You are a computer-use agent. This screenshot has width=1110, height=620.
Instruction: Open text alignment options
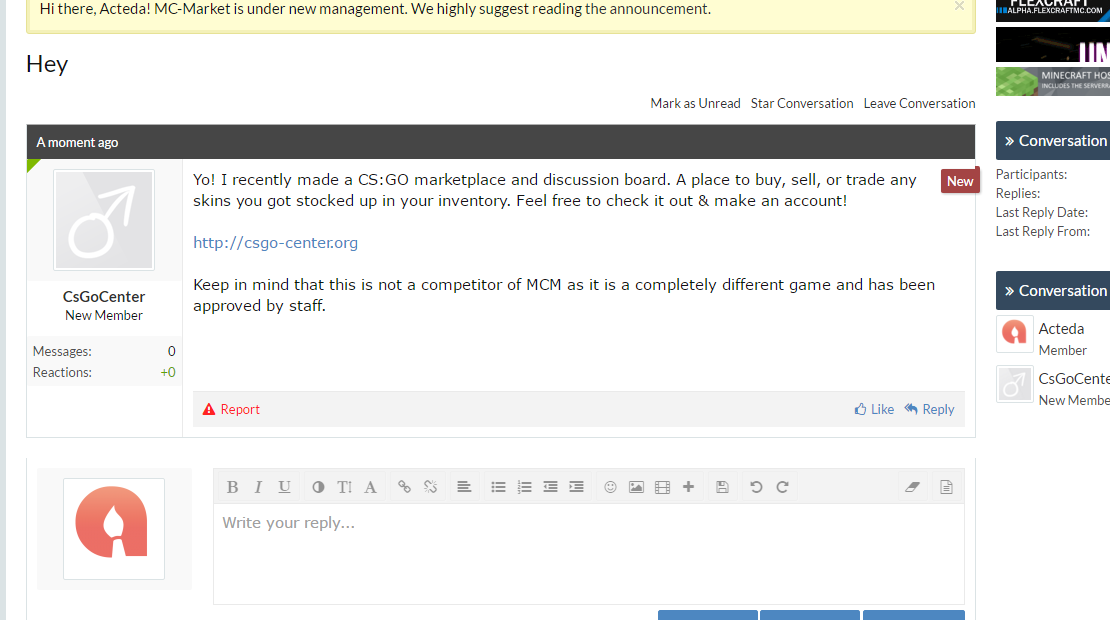point(464,487)
